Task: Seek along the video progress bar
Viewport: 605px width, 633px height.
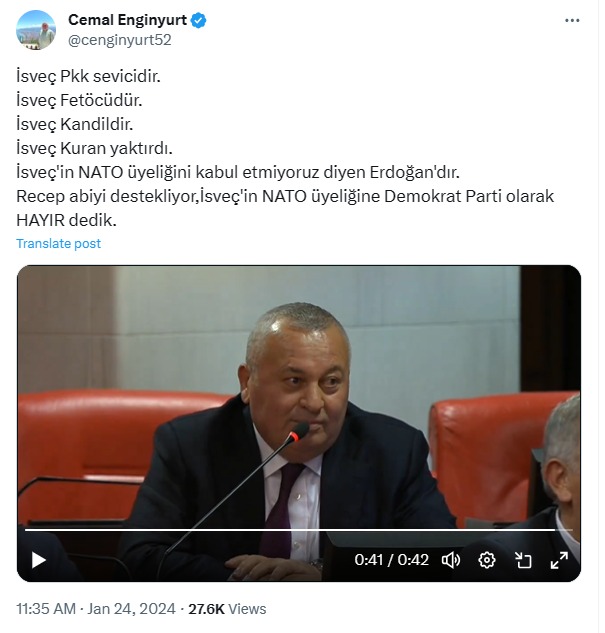Action: coord(299,529)
